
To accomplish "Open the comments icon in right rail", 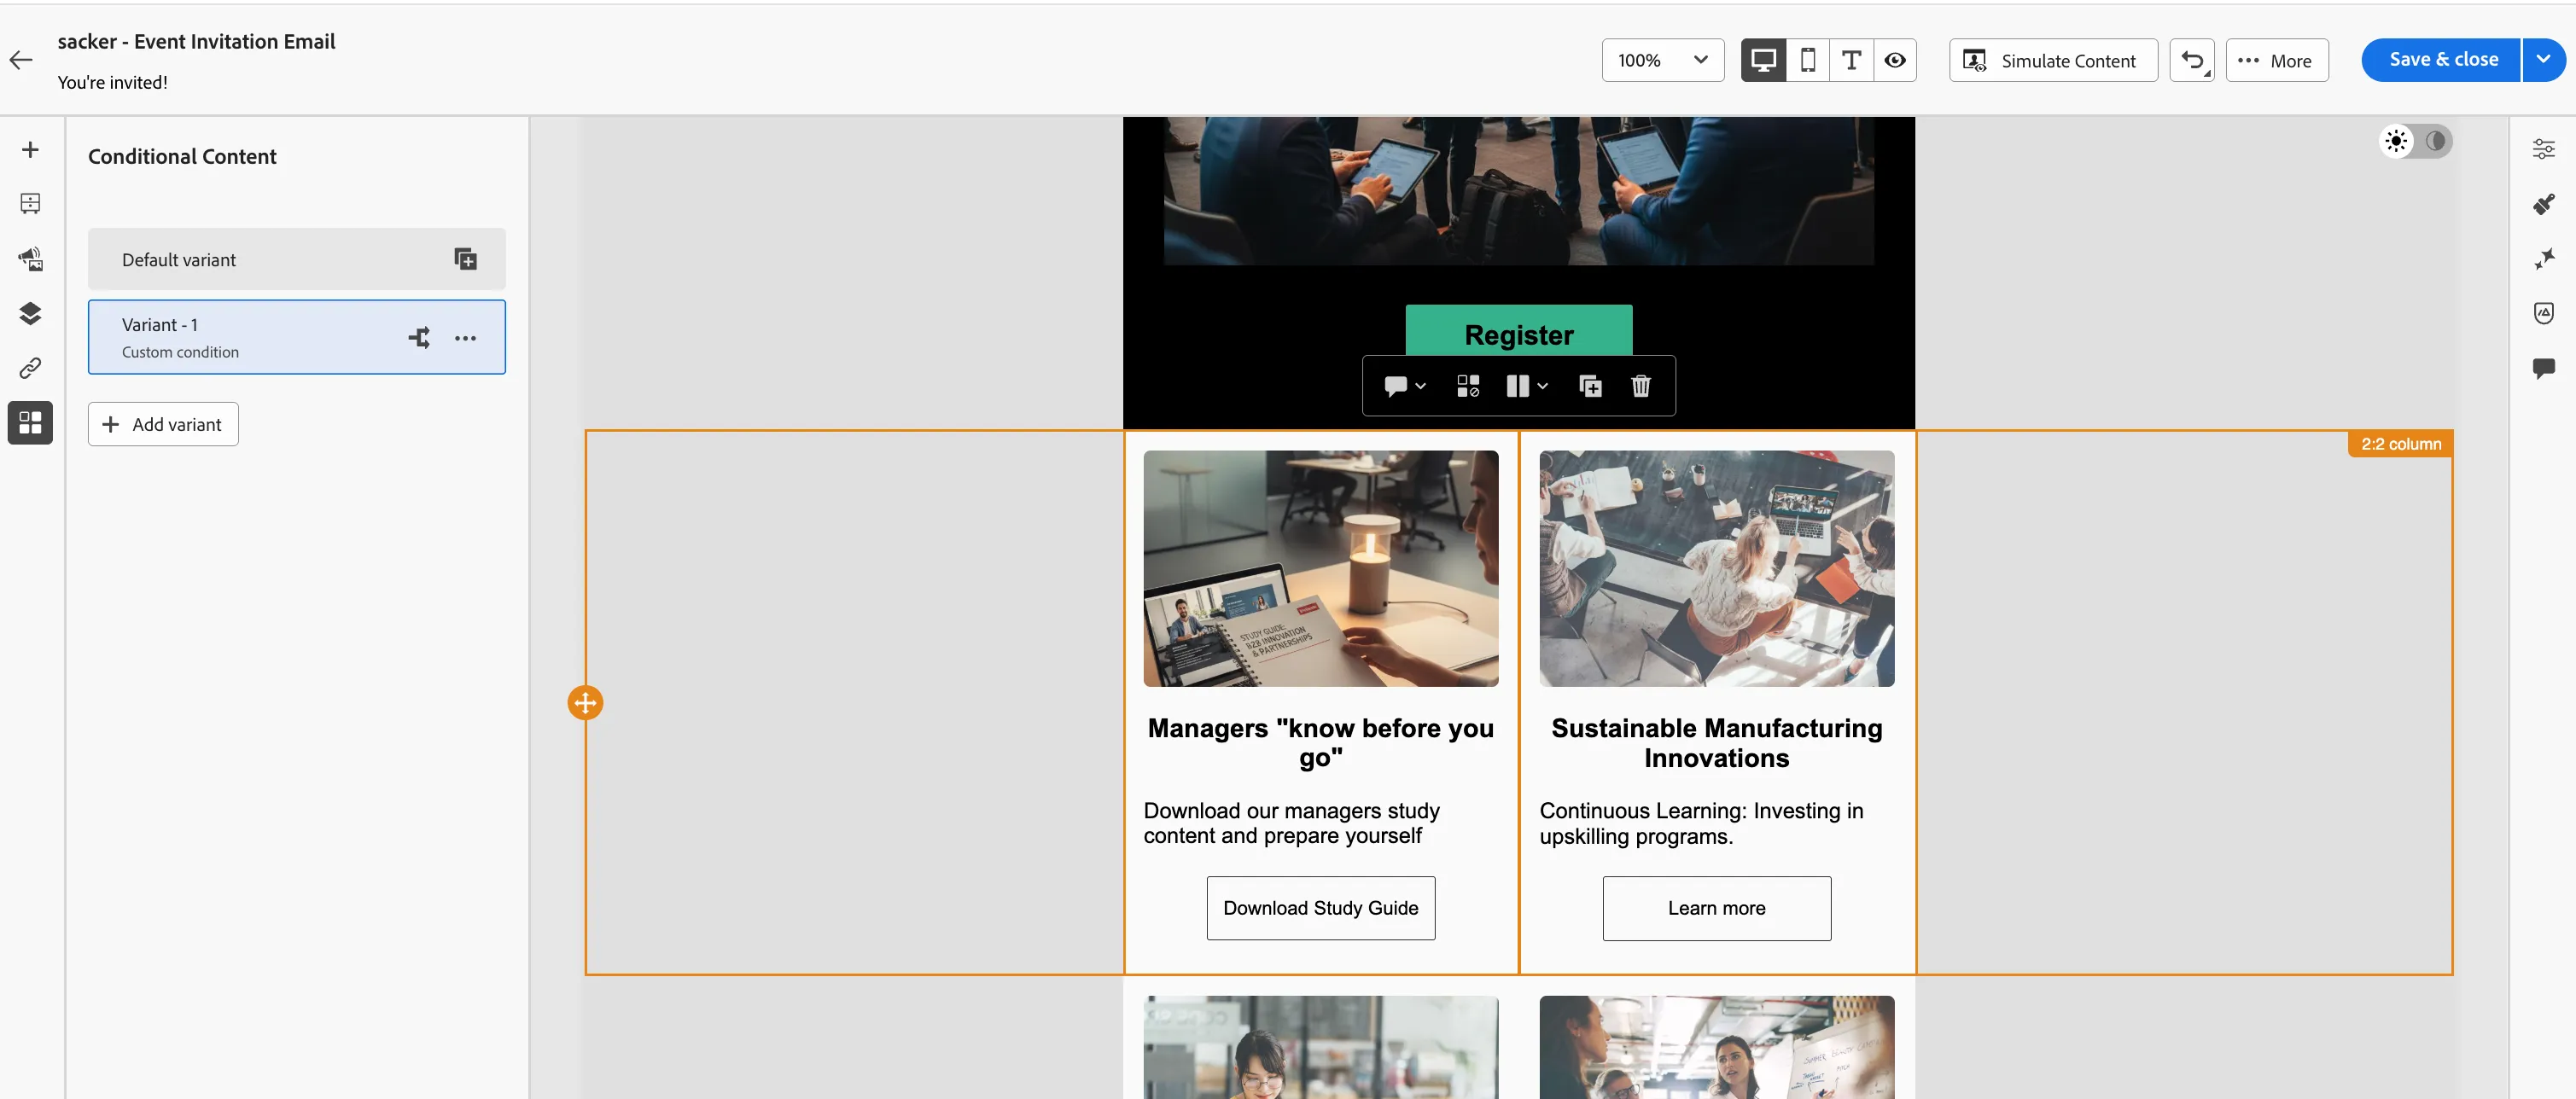I will click(2543, 368).
